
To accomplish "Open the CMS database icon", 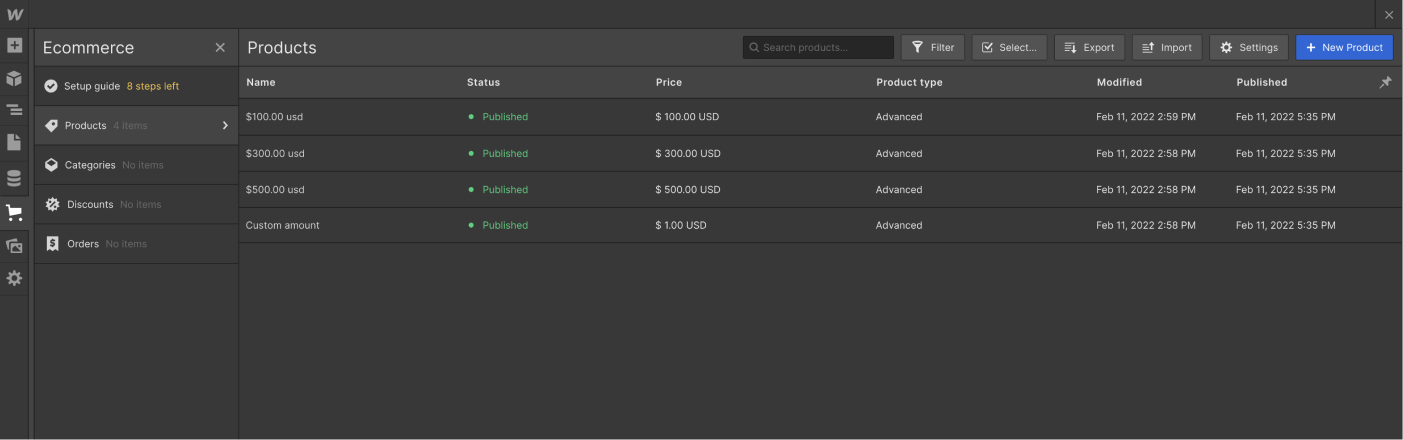I will point(14,179).
